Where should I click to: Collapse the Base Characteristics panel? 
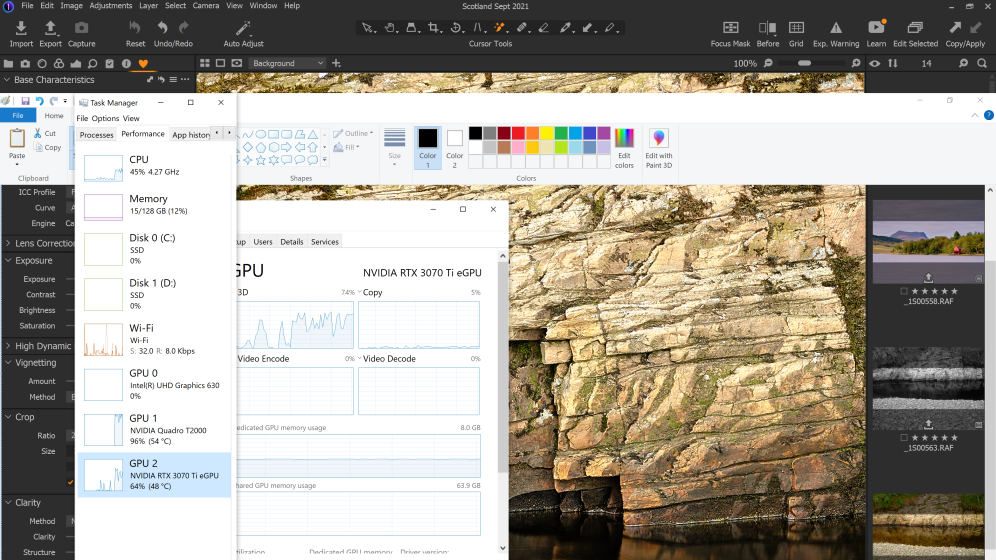point(7,80)
